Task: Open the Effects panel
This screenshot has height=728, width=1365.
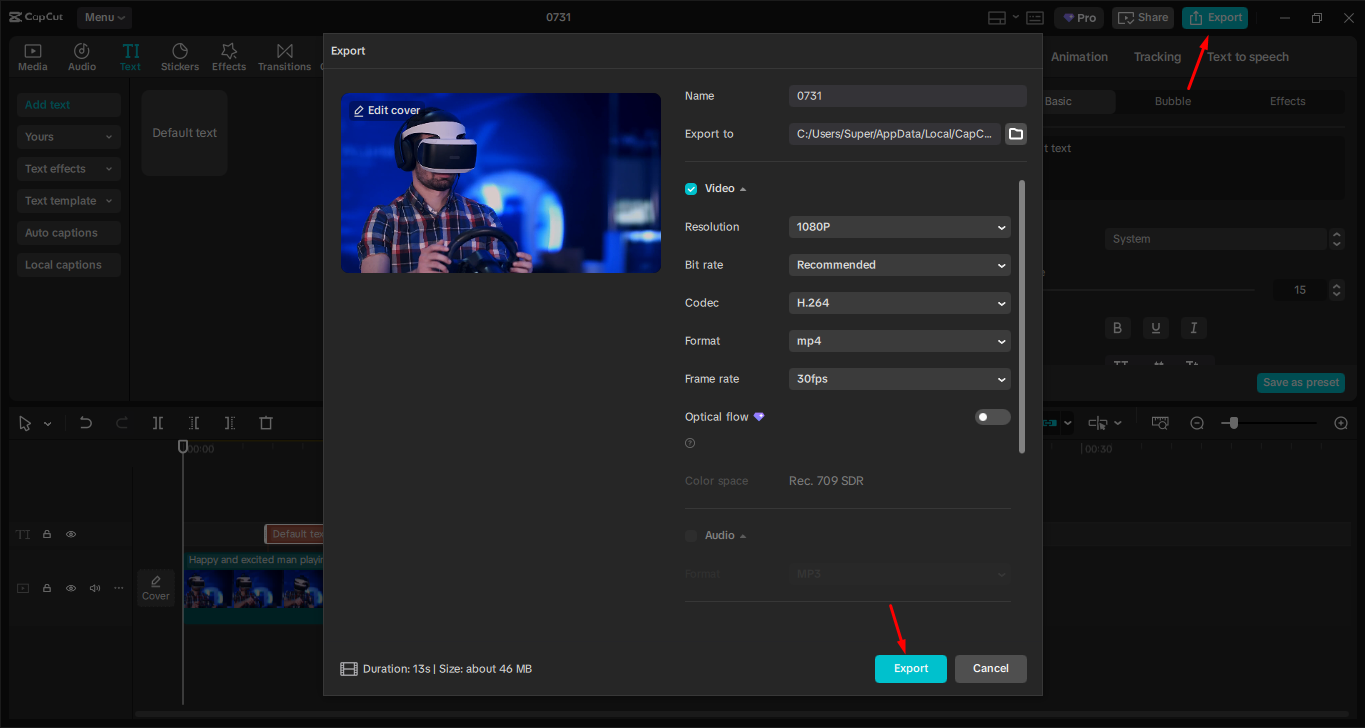Action: [229, 56]
